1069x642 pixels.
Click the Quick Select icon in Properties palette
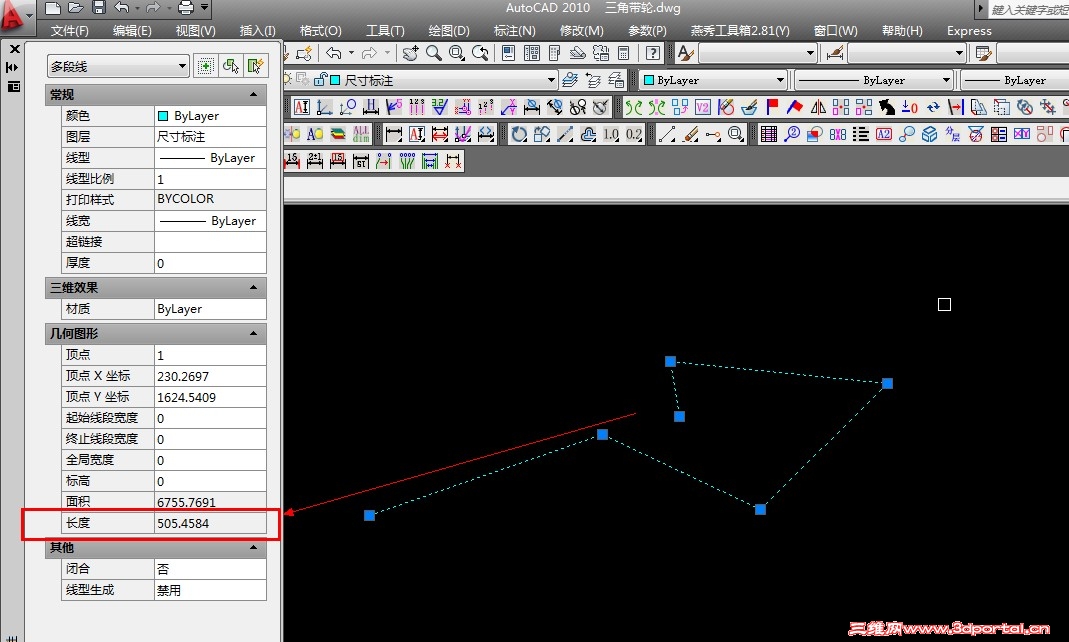coord(256,66)
